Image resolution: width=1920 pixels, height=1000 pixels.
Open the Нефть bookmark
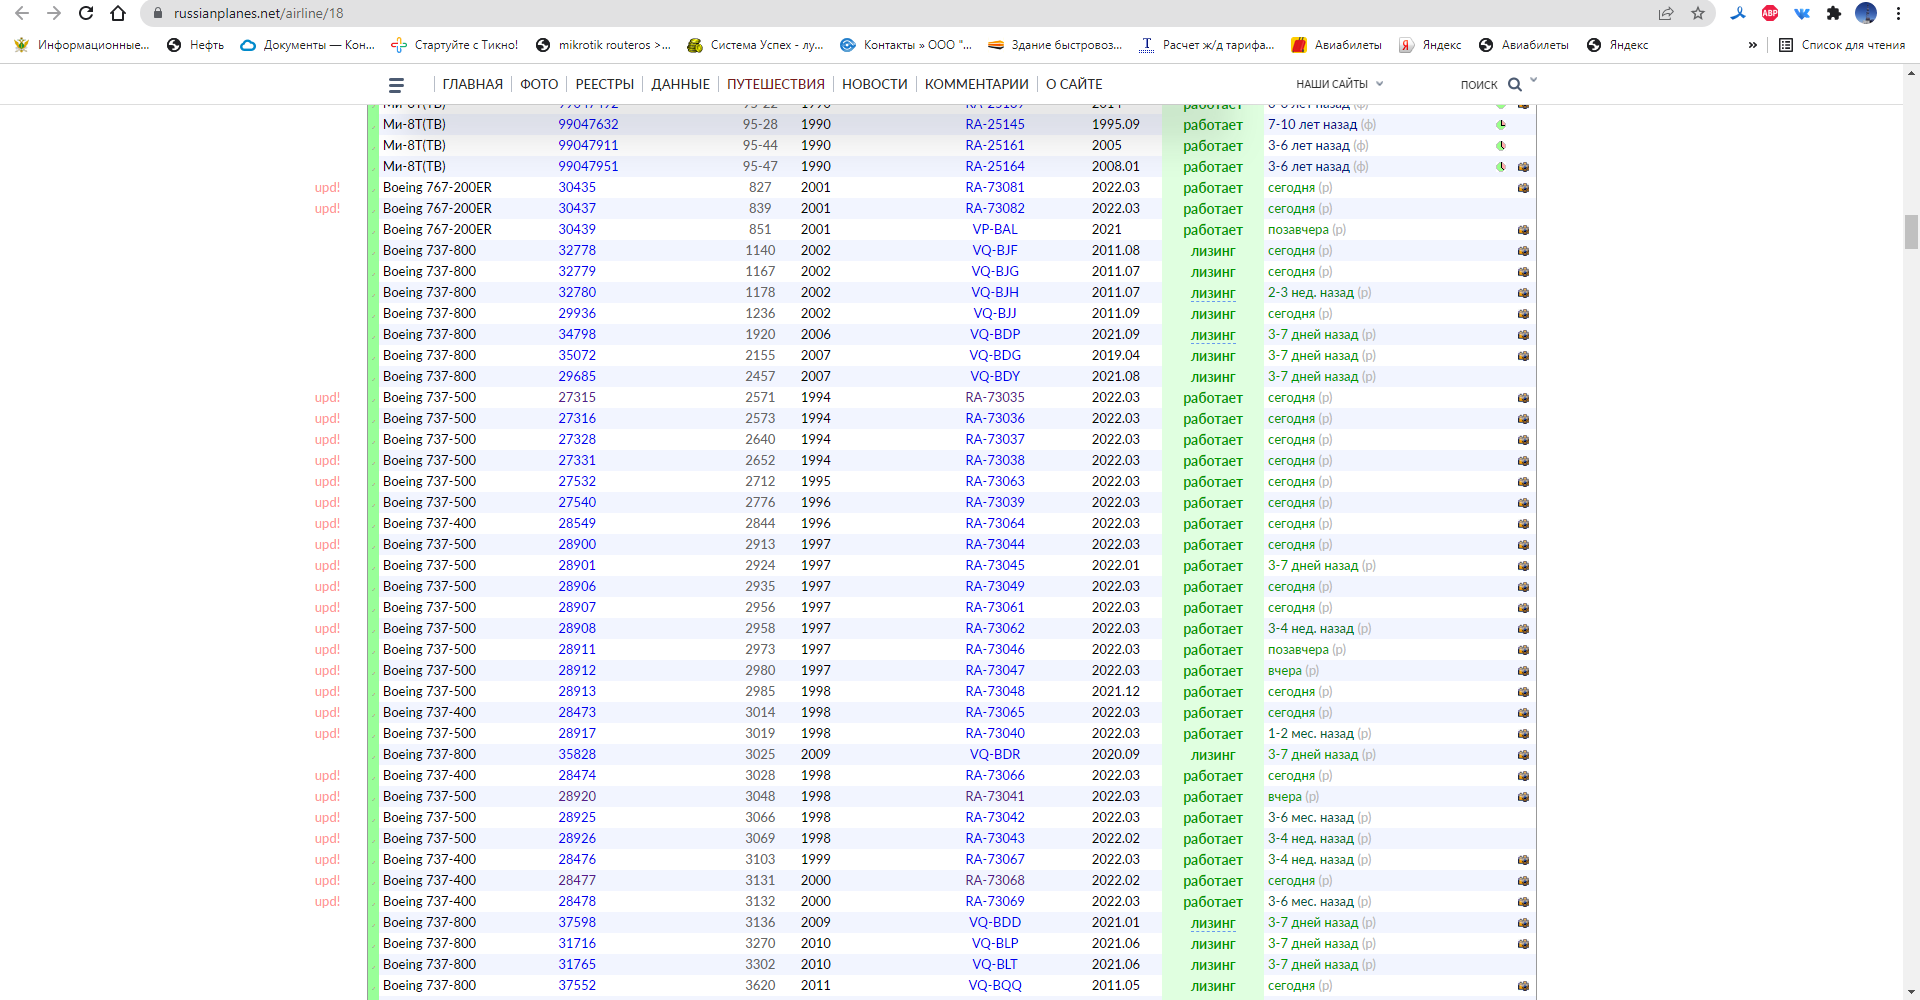click(196, 45)
